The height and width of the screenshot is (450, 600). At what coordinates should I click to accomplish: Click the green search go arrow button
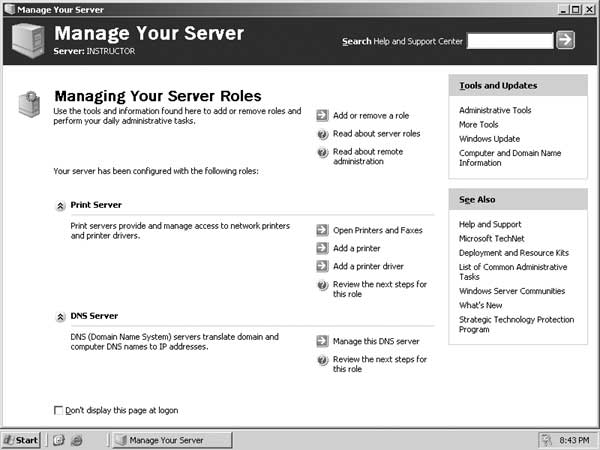coord(565,40)
